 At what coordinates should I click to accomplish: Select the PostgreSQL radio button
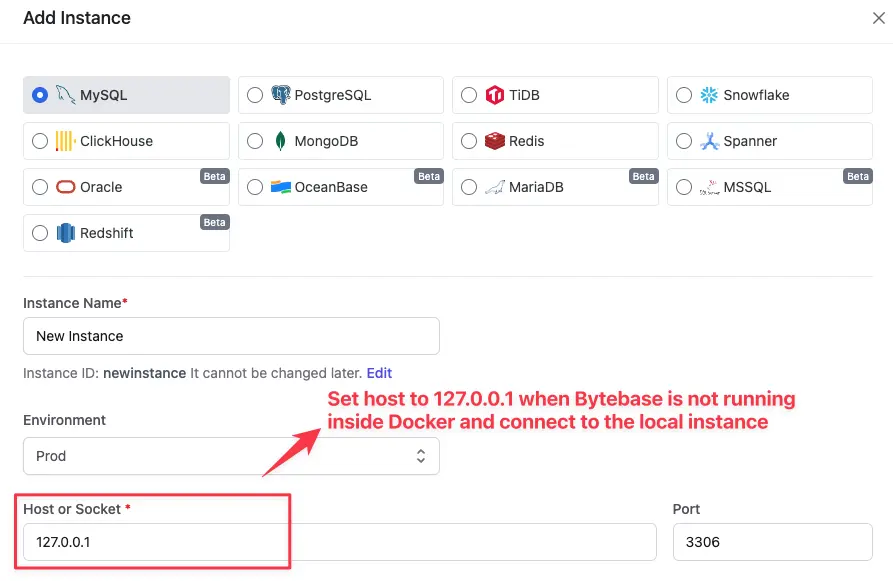coord(255,95)
